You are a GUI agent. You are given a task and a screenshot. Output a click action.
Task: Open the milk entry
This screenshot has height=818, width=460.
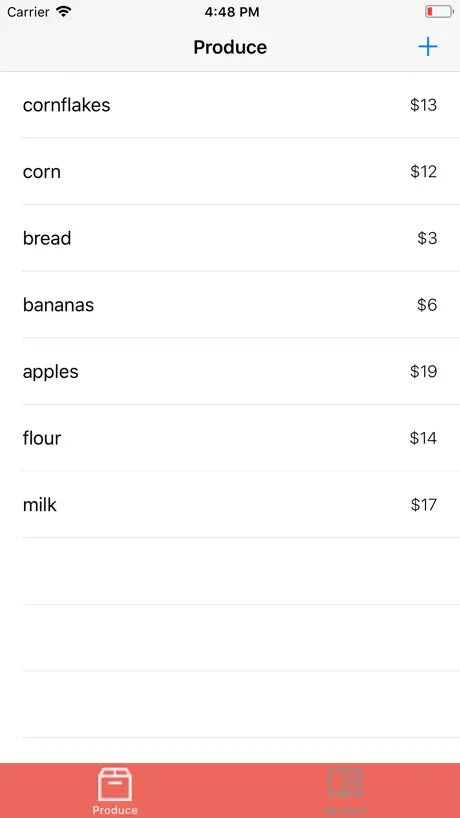click(x=230, y=504)
